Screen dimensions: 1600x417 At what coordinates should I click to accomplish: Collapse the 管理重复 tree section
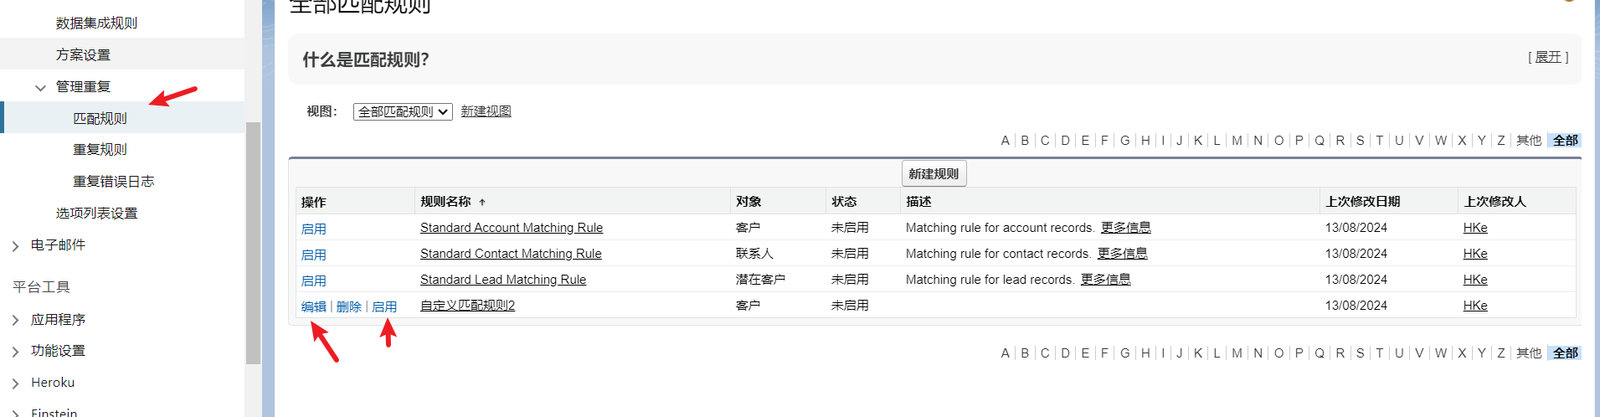(40, 87)
